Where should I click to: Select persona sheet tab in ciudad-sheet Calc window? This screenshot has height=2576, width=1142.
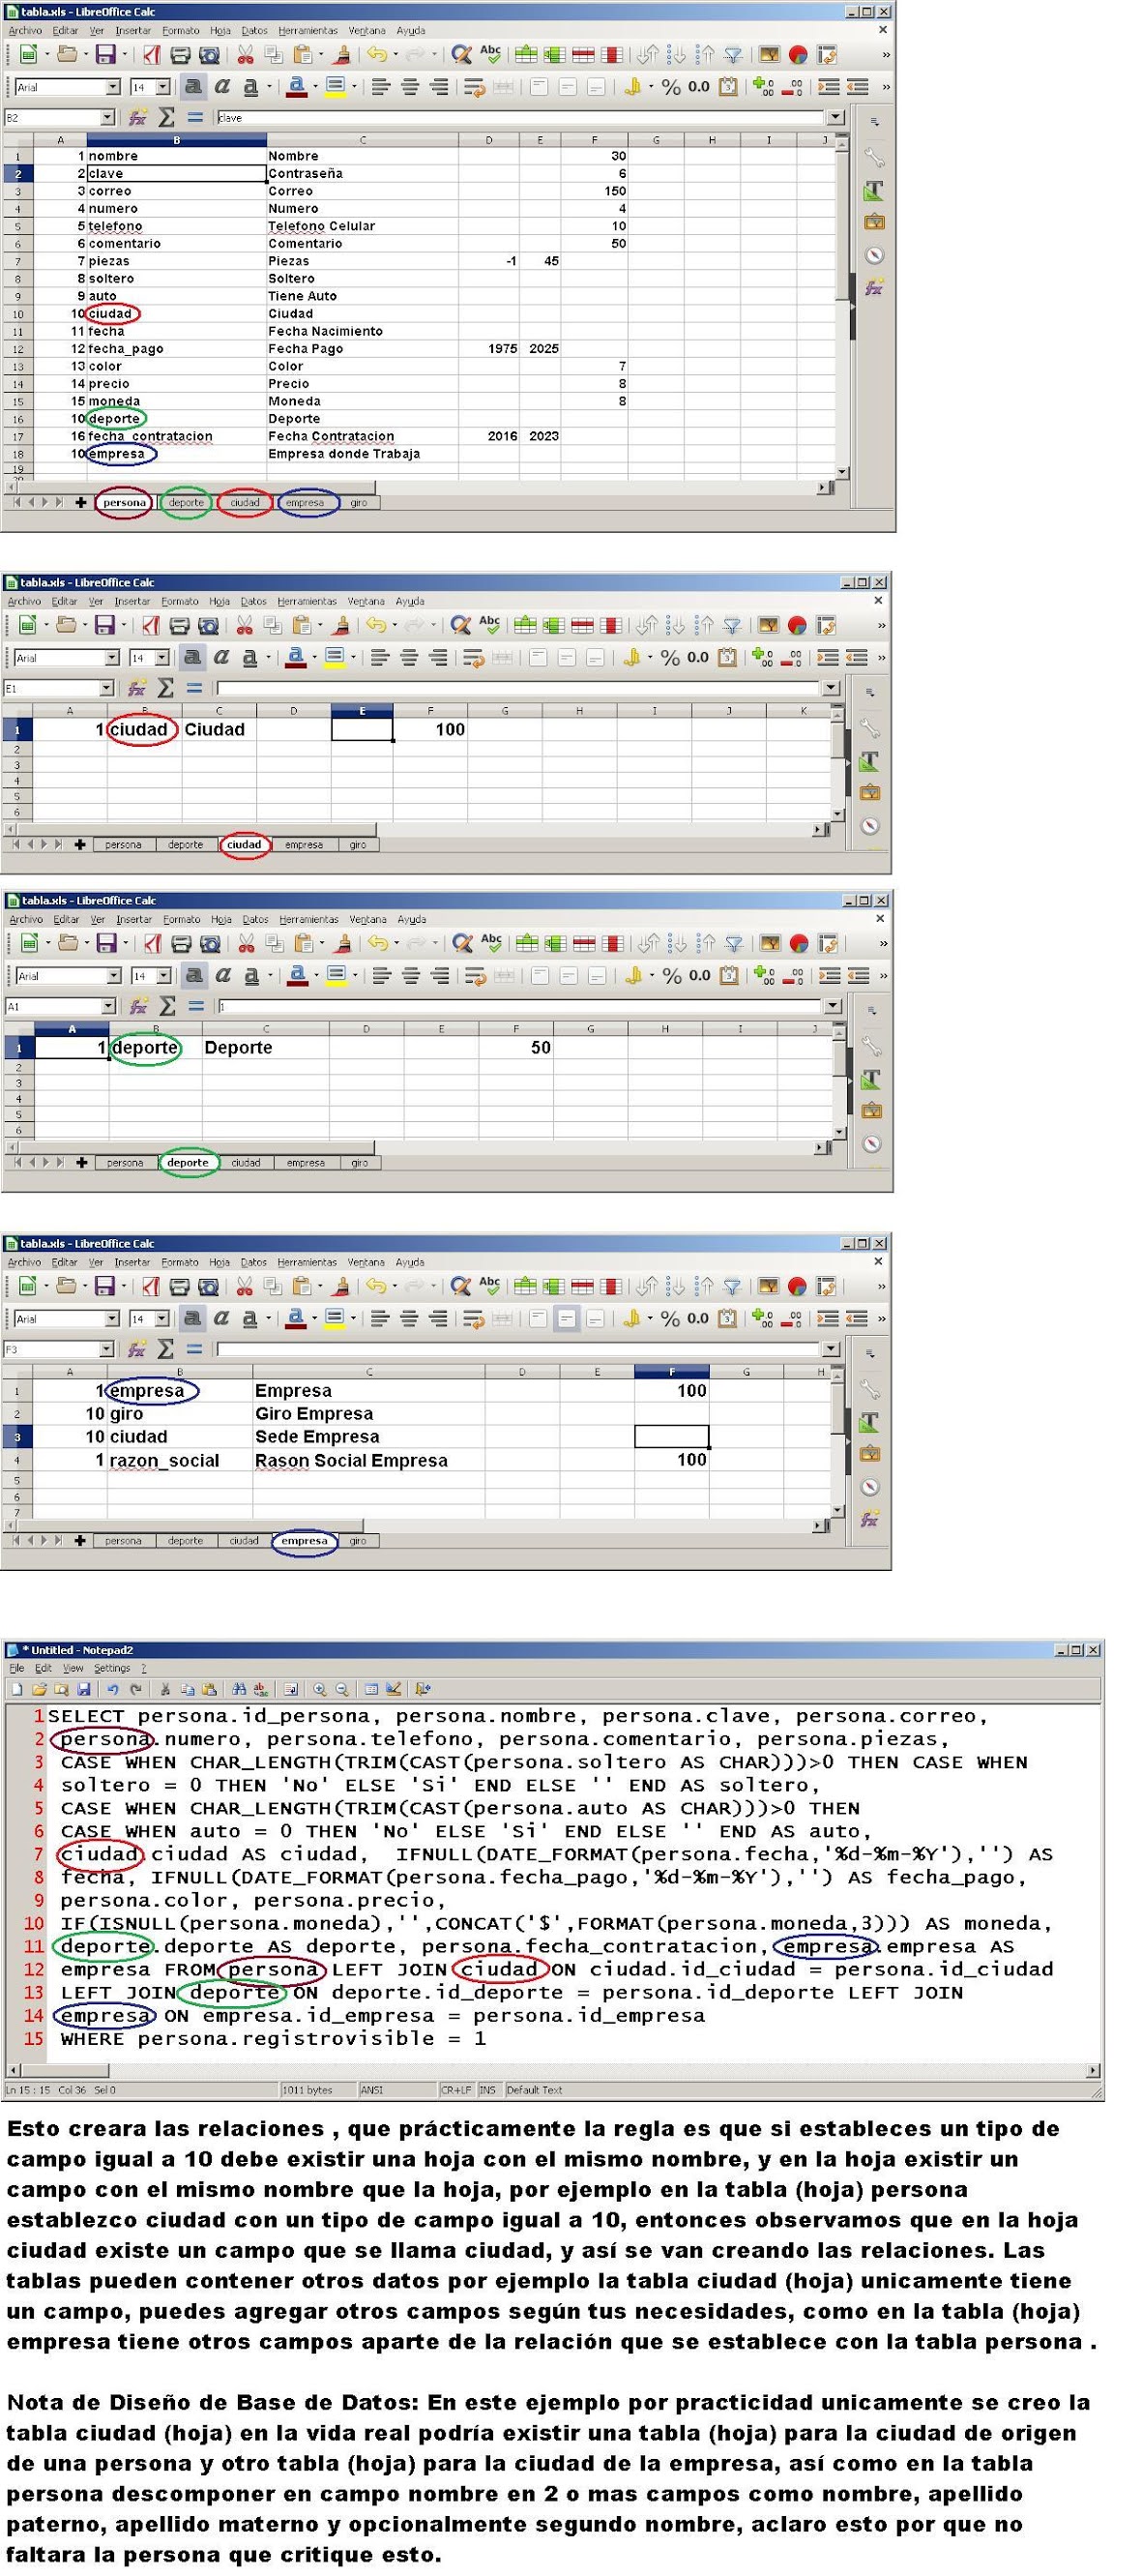(123, 845)
